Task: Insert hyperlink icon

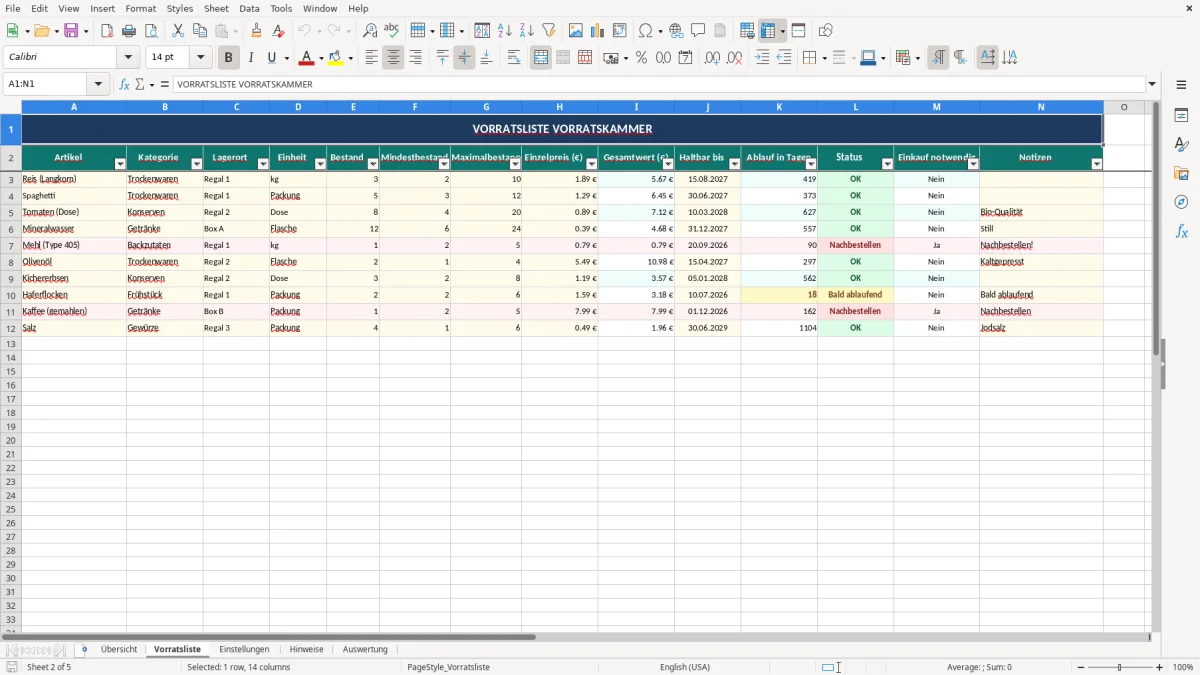Action: pyautogui.click(x=676, y=31)
